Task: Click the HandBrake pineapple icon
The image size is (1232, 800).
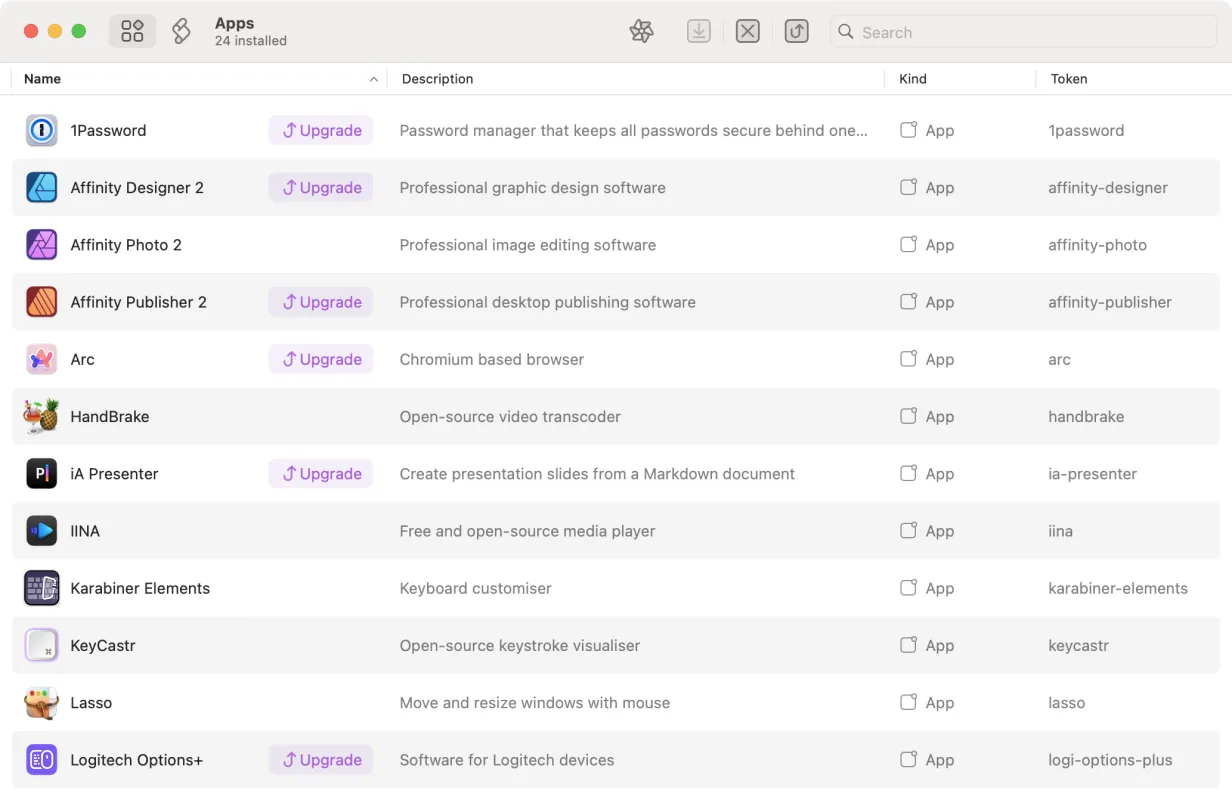Action: (x=41, y=416)
